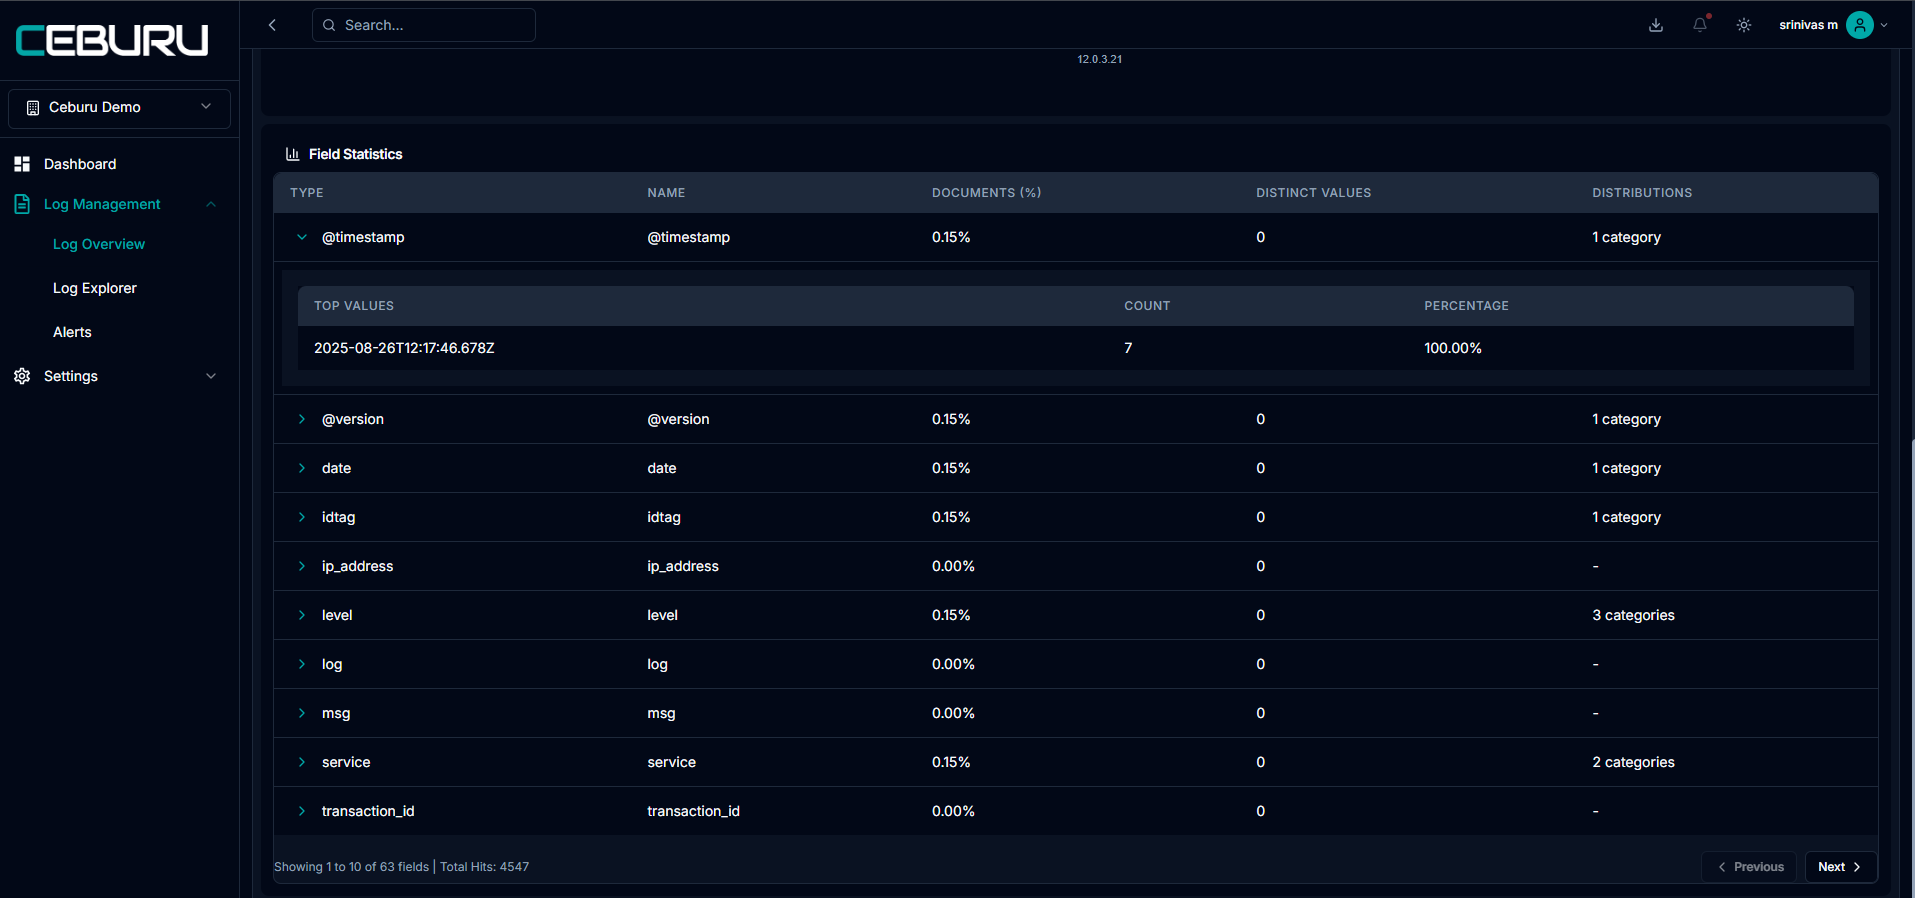Click the search magnifier icon

pos(329,25)
